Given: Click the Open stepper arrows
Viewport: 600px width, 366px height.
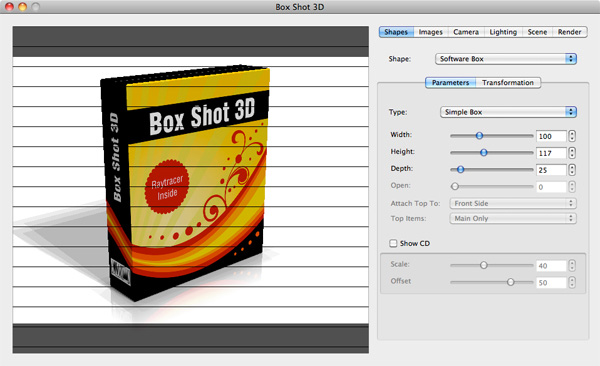Looking at the screenshot, I should (x=572, y=186).
